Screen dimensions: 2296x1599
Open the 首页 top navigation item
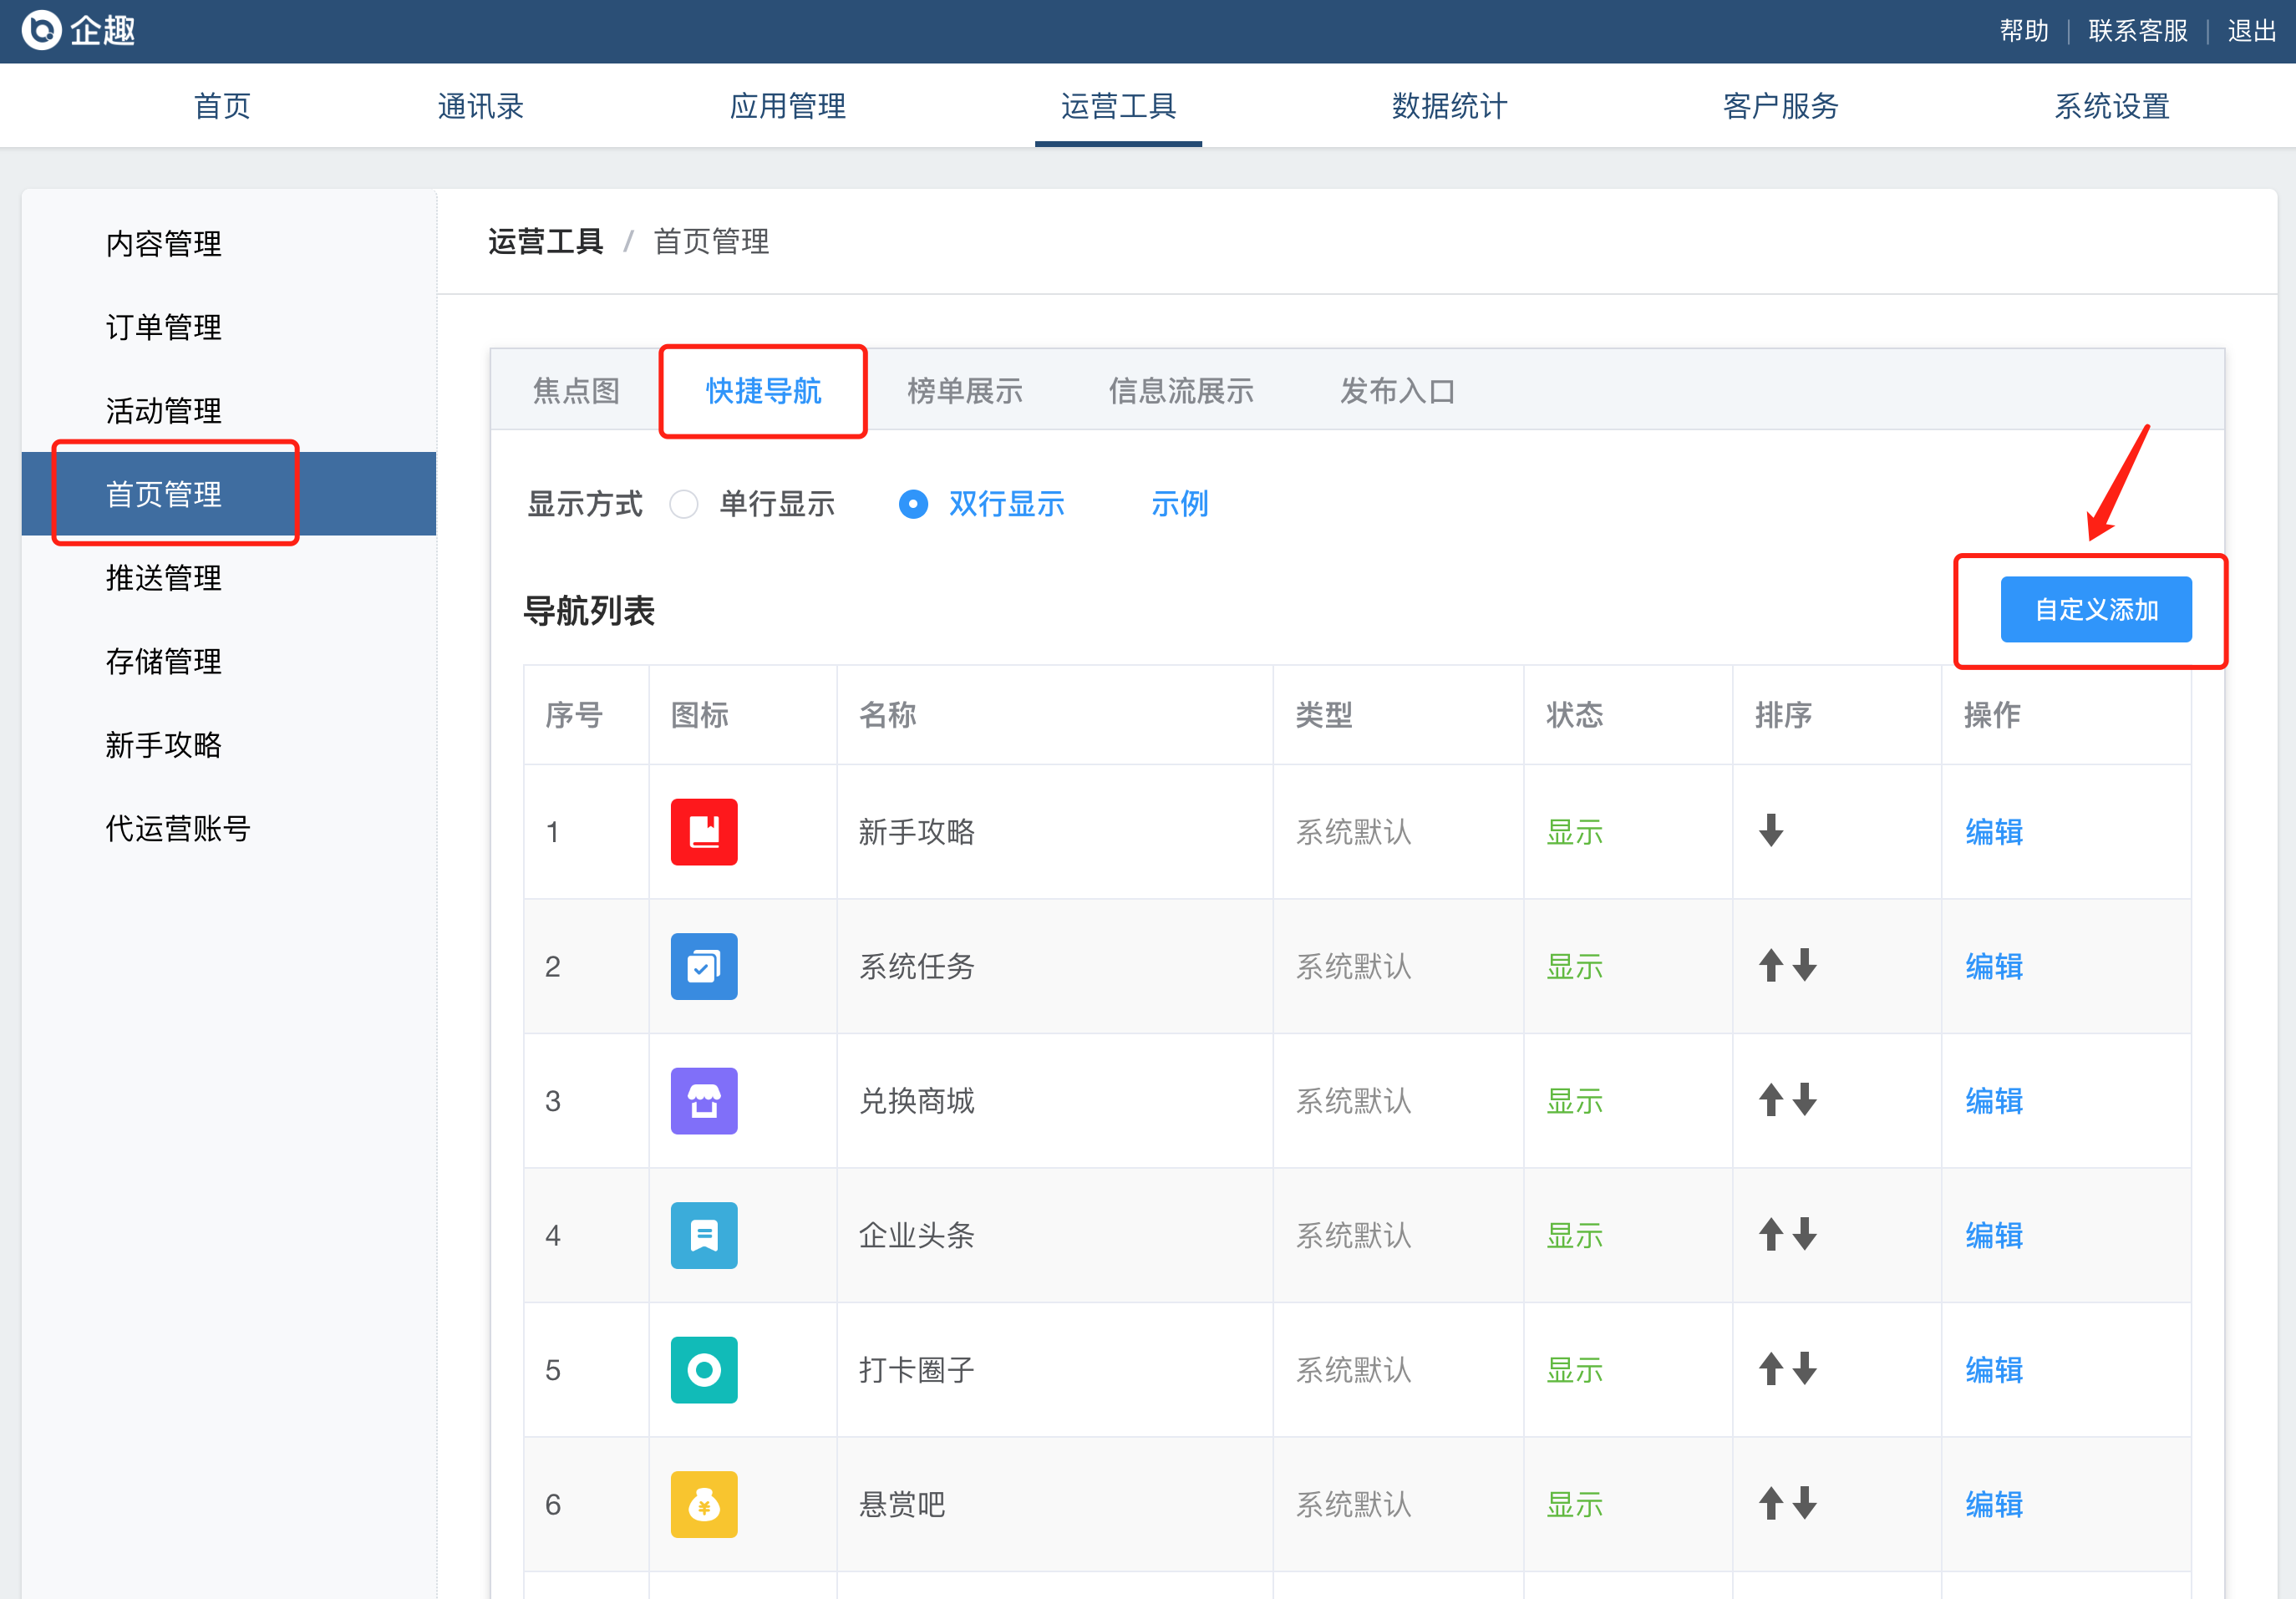click(222, 106)
